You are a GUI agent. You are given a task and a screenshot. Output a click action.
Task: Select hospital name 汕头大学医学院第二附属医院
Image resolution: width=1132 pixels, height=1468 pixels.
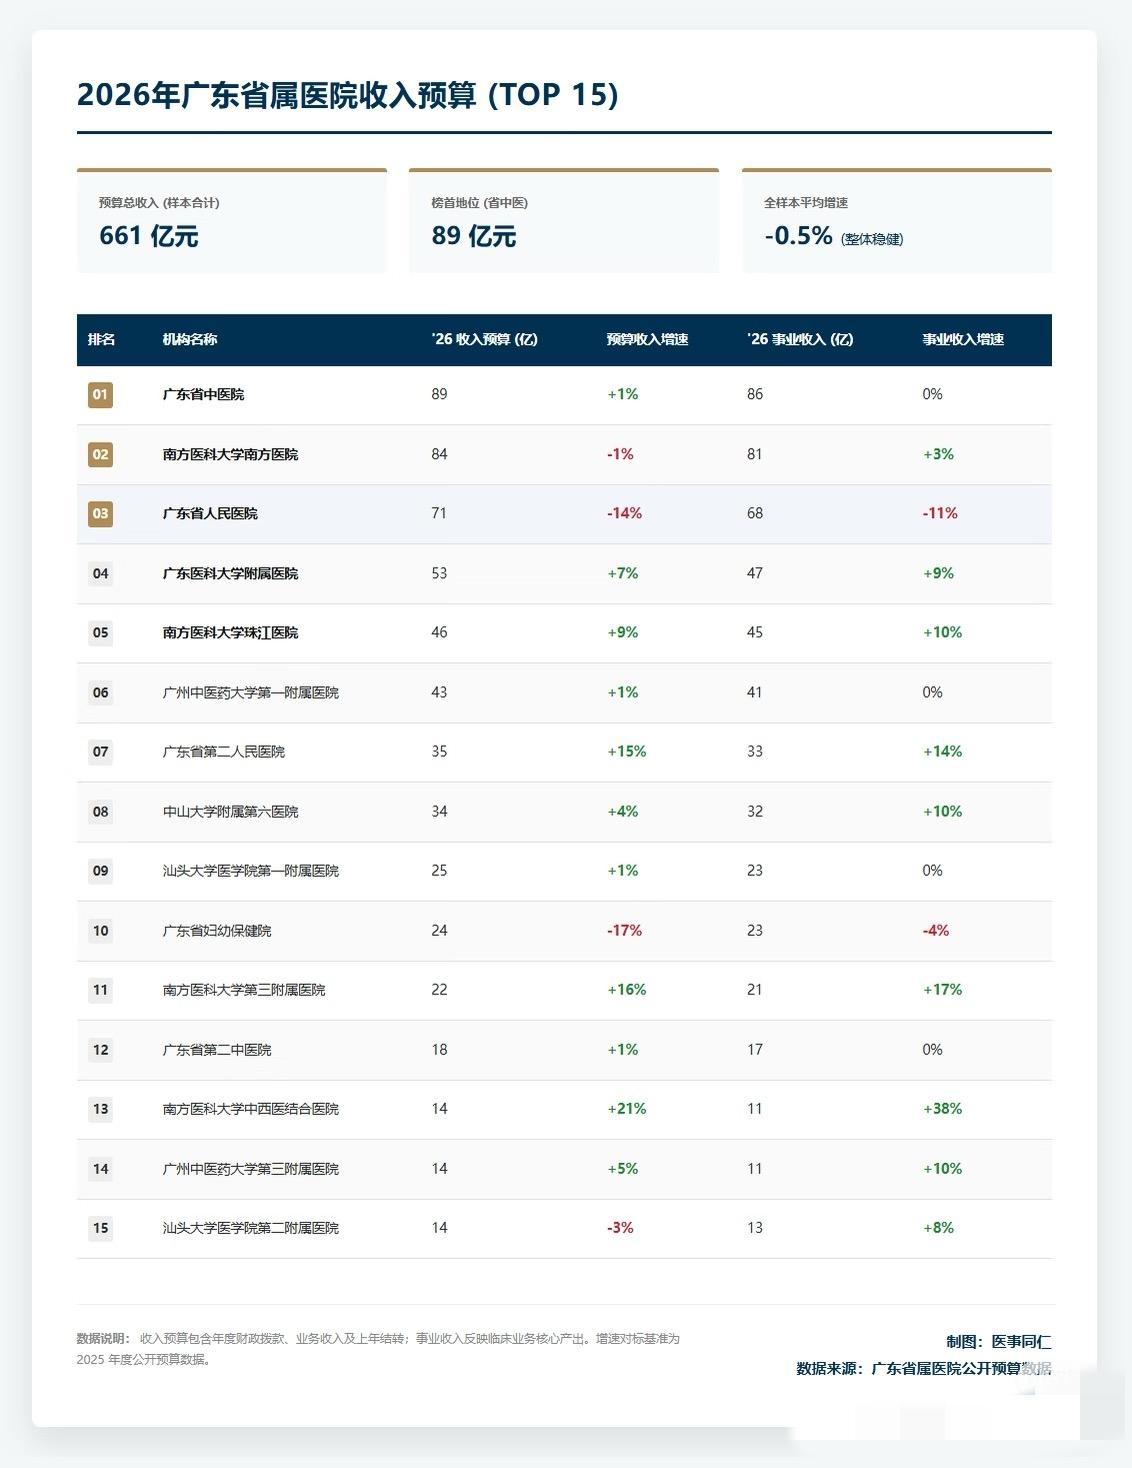pyautogui.click(x=251, y=1228)
